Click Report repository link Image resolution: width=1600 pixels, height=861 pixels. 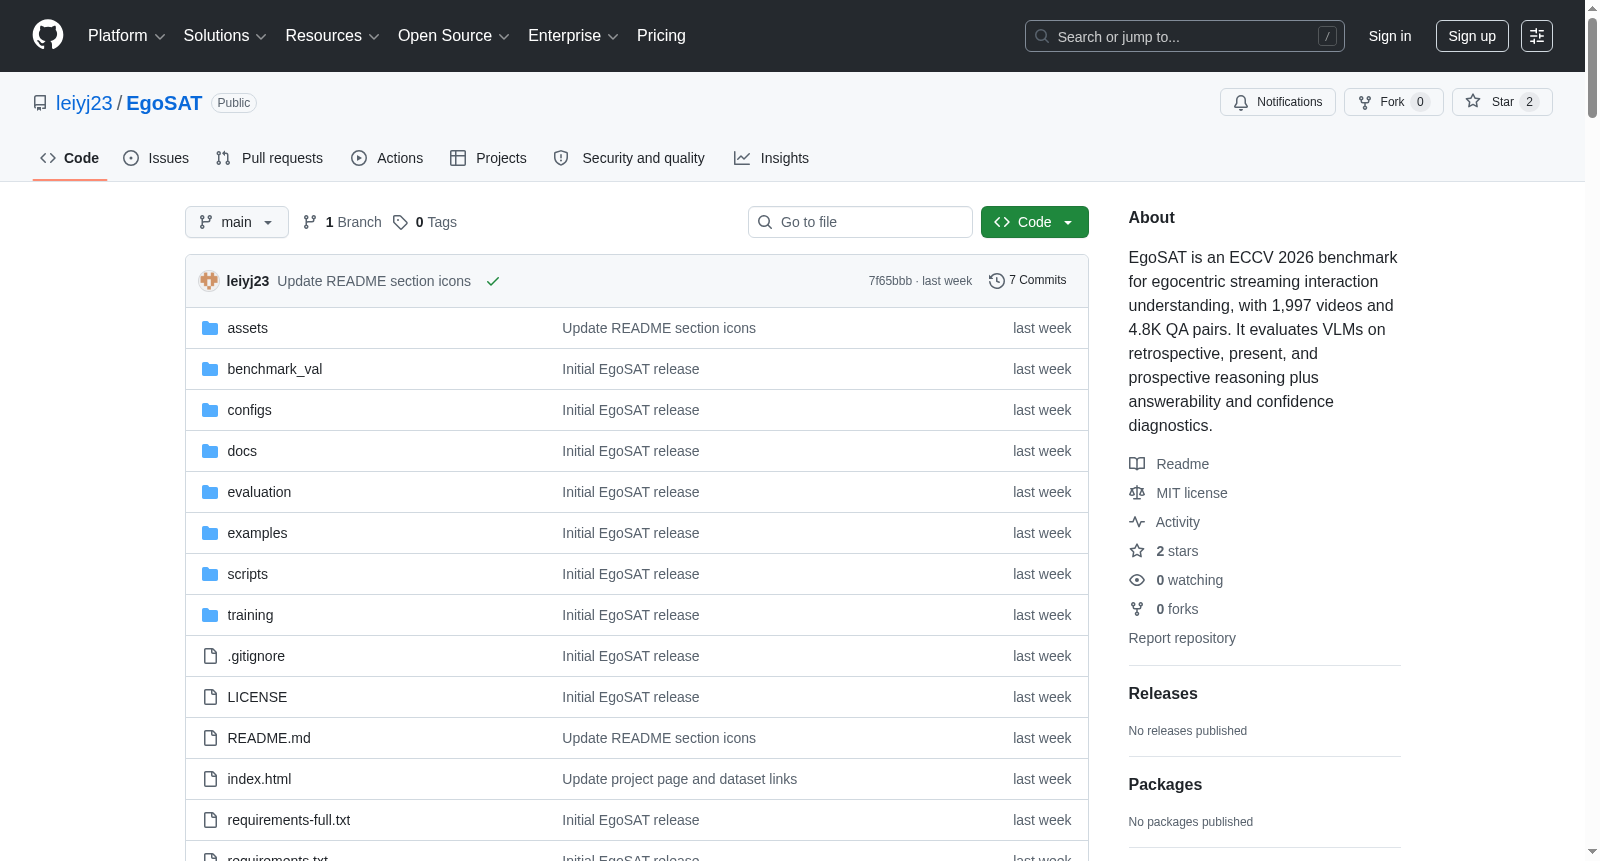(1182, 638)
